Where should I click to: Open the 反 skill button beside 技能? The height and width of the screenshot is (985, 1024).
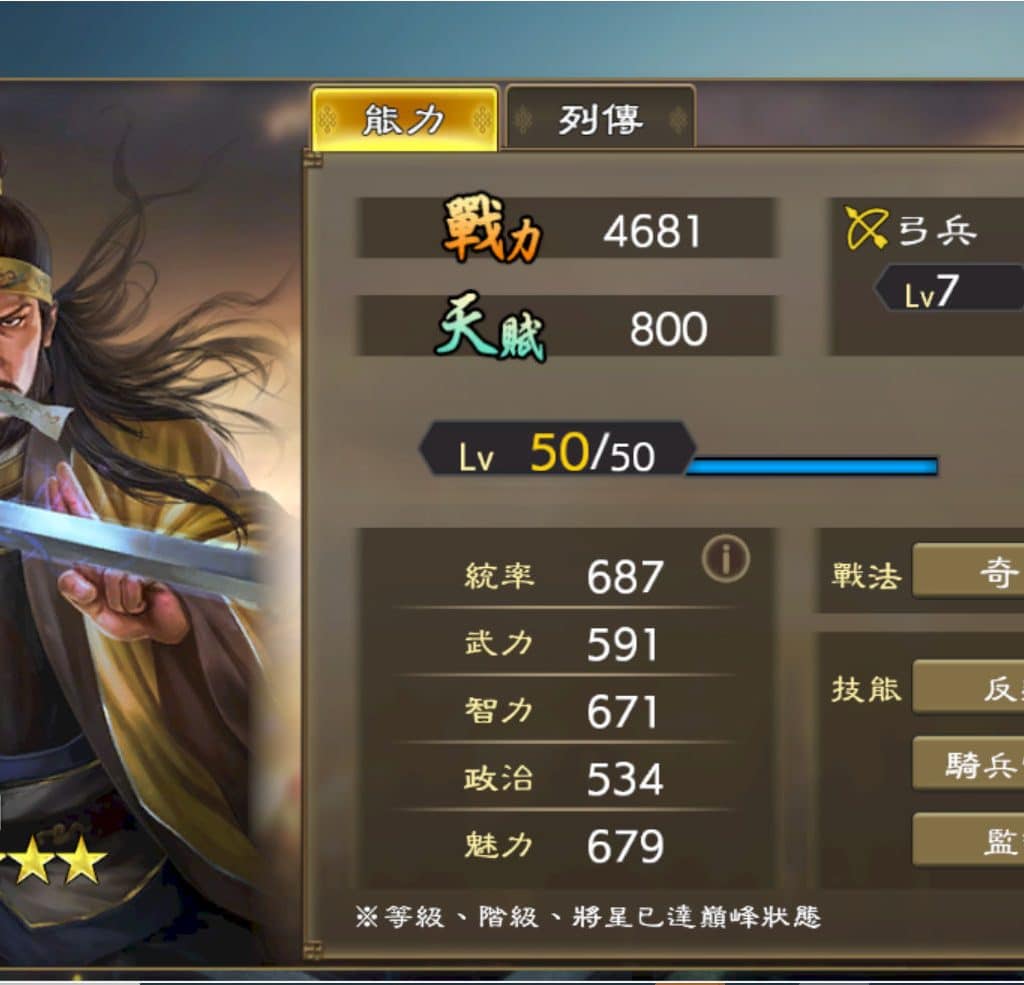tap(968, 686)
